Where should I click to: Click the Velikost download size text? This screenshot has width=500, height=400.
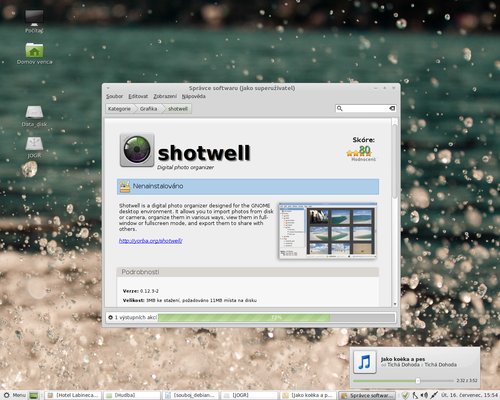(190, 300)
